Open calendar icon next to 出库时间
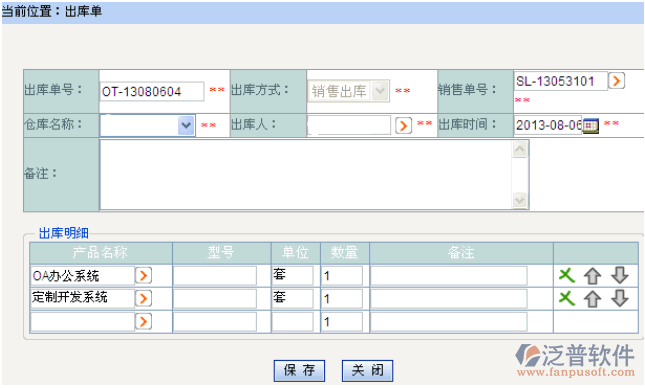Screen dimensions: 645x388 click(x=591, y=125)
